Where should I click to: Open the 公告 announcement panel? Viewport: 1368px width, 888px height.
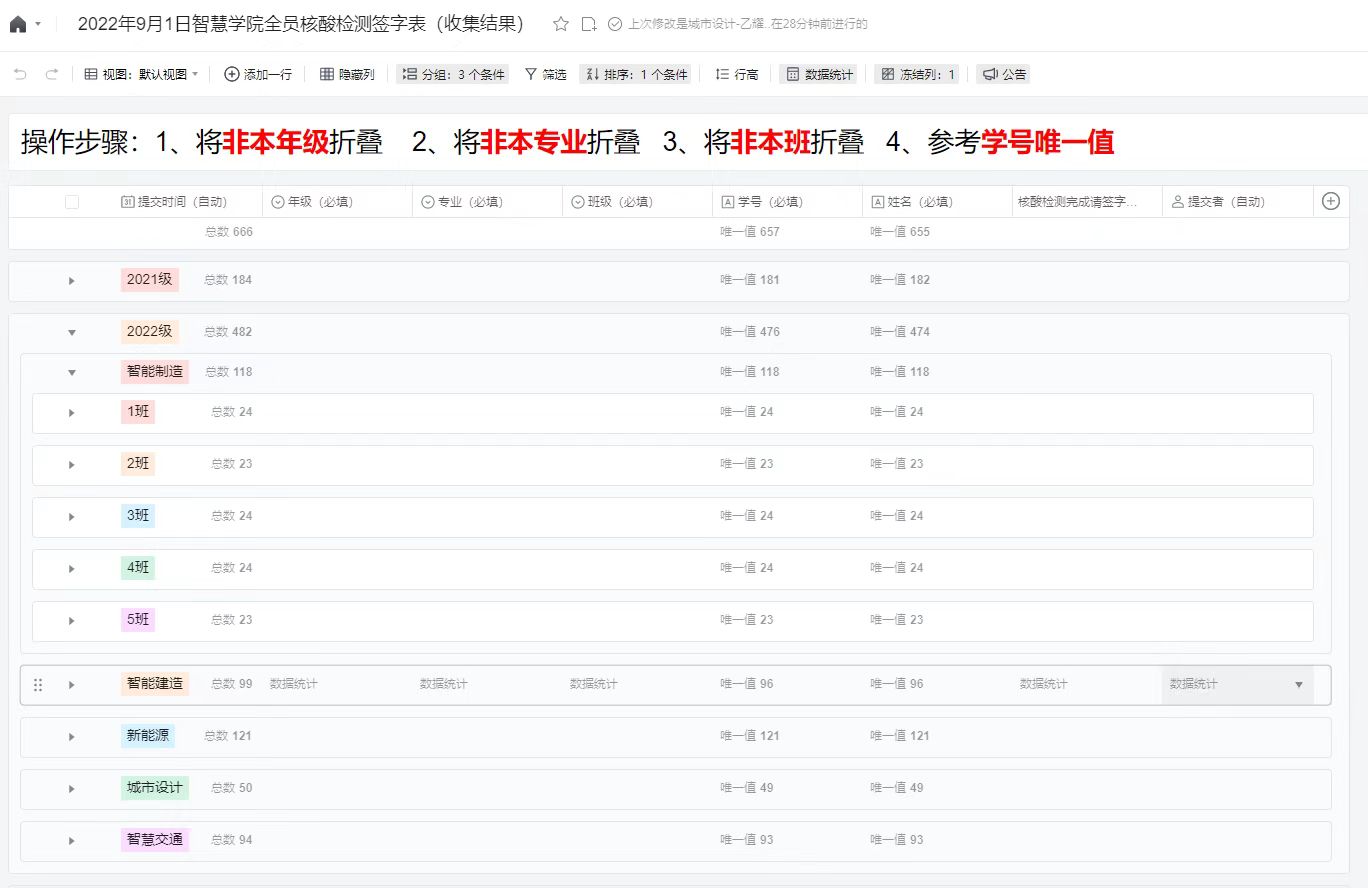[1003, 74]
